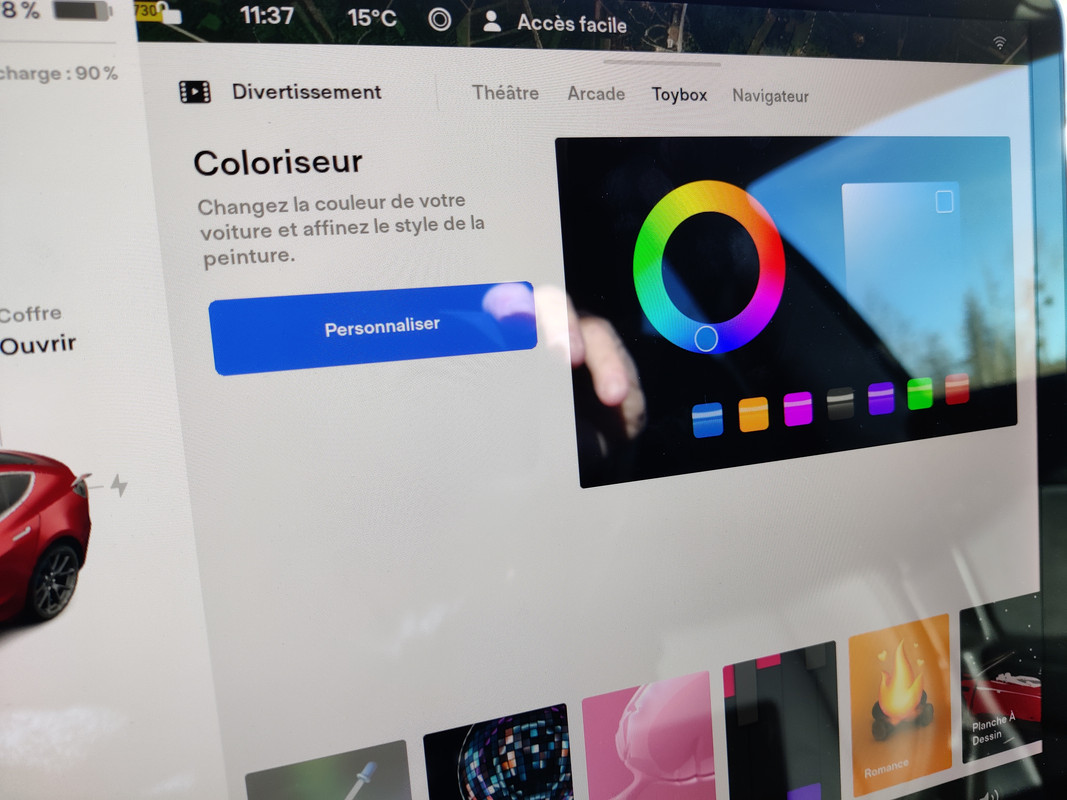
Task: Open the disco ball toy tile
Action: click(x=497, y=754)
